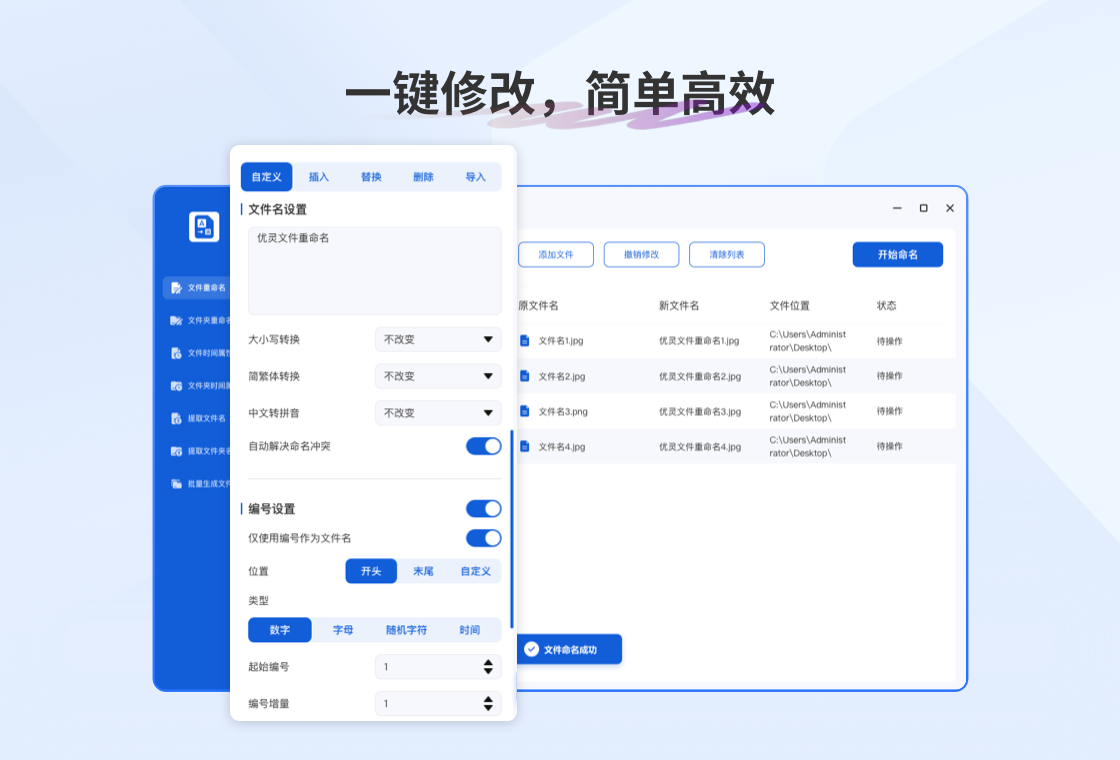Increase 起始编号 with the stepper arrow
Image resolution: width=1120 pixels, height=760 pixels.
(488, 661)
